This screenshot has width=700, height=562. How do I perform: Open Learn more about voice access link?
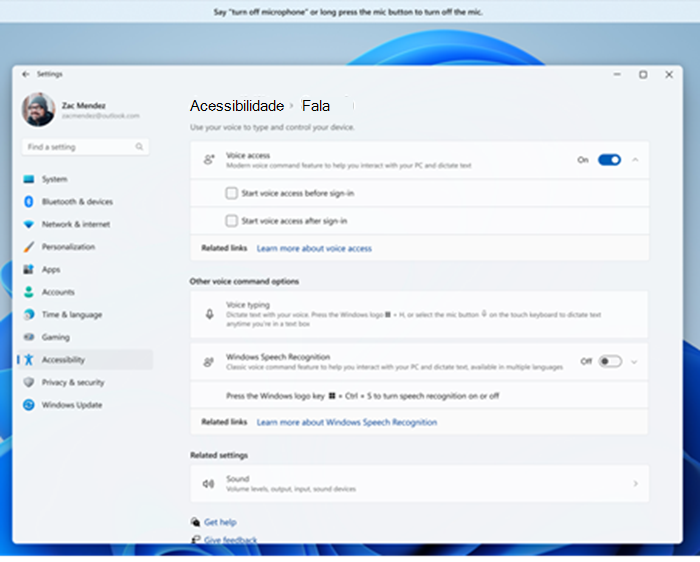314,249
